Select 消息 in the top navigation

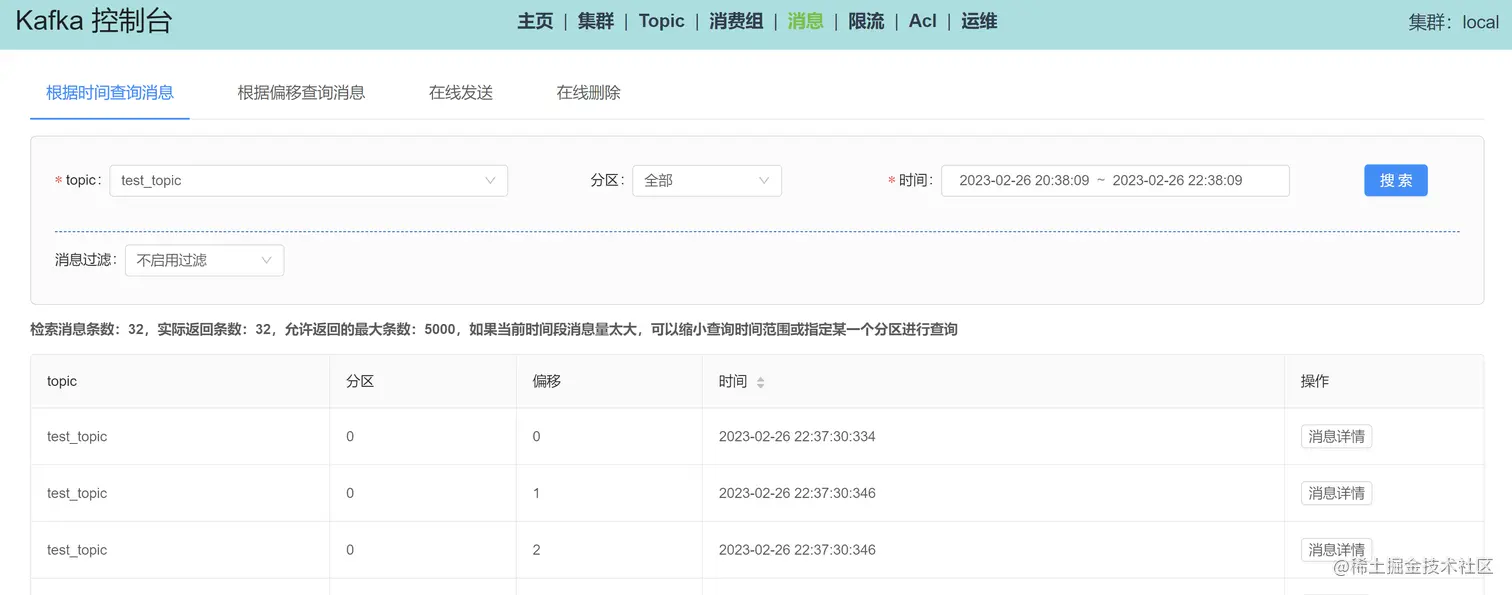(806, 21)
